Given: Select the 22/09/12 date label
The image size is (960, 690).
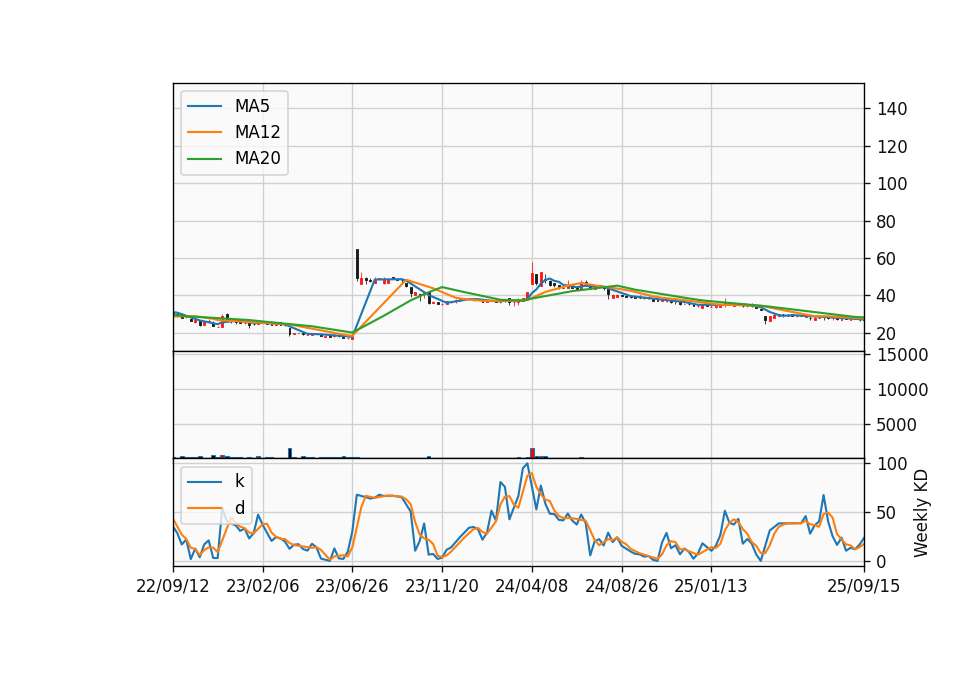Looking at the screenshot, I should (x=173, y=586).
